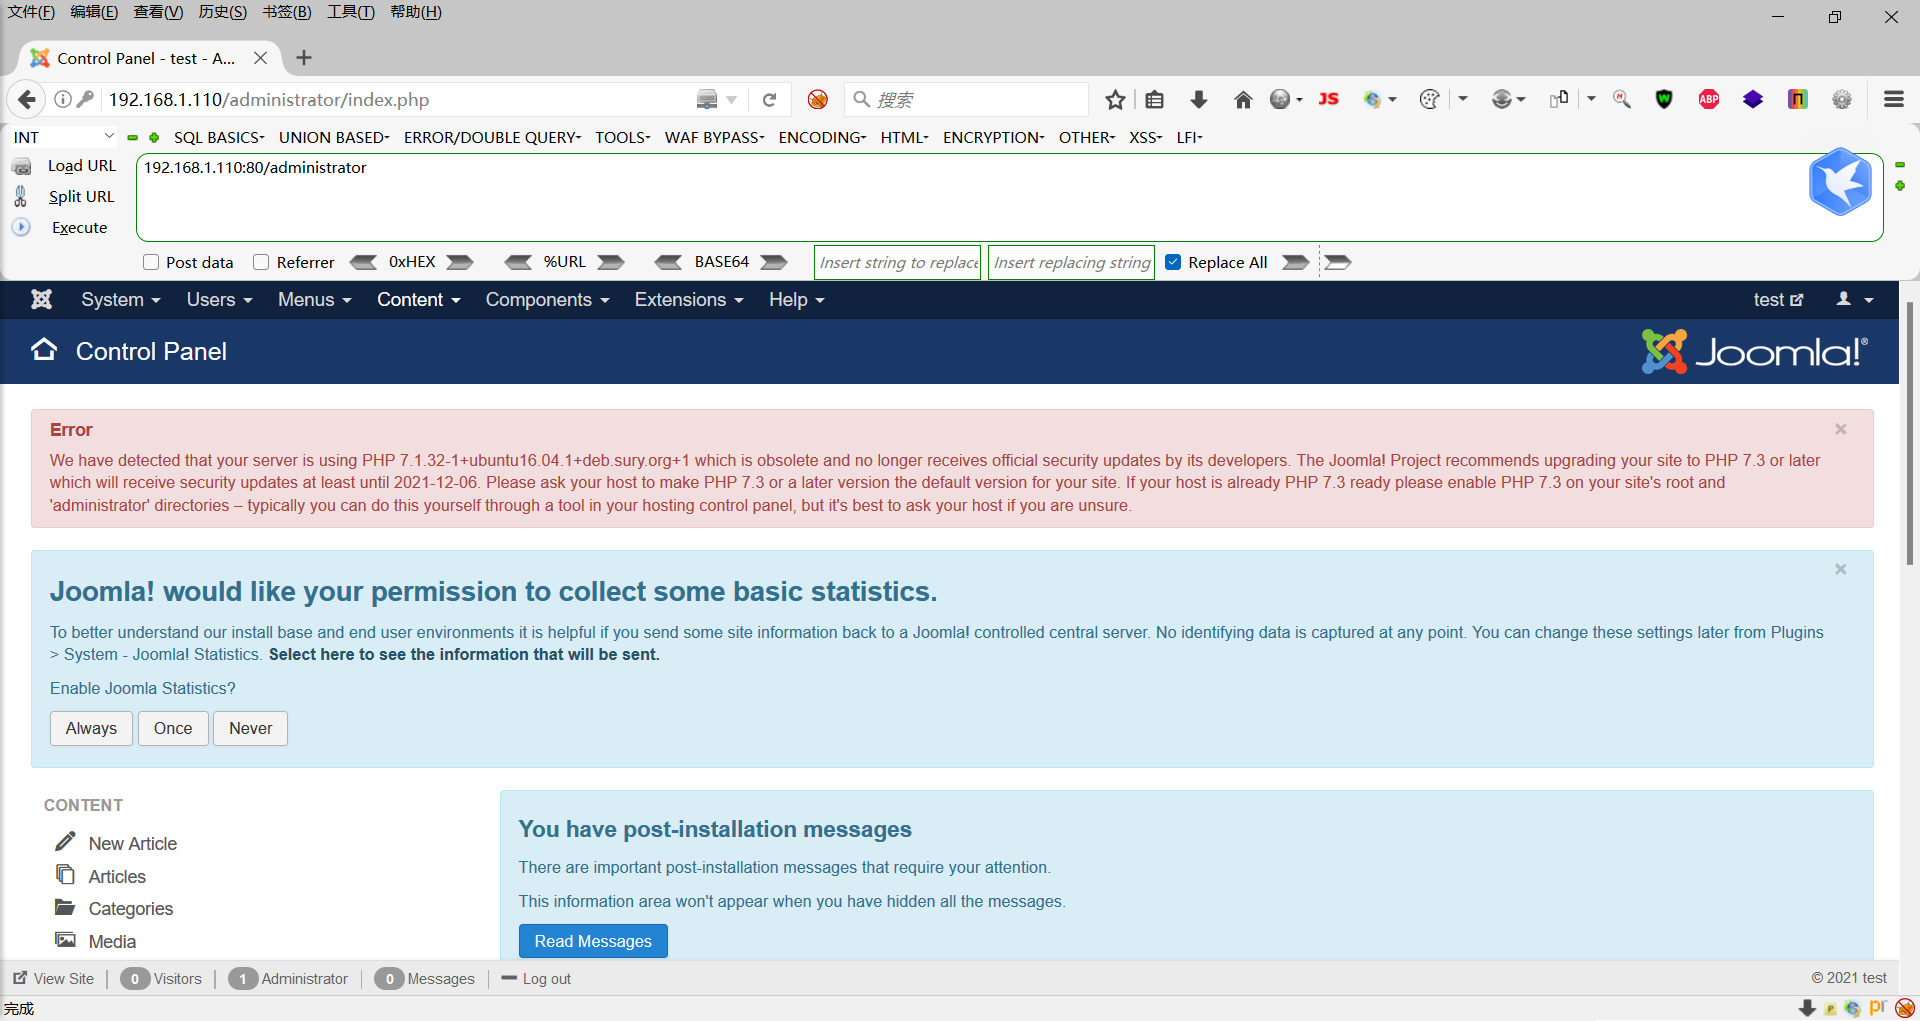This screenshot has width=1920, height=1021.
Task: Close the Control Panel browser tab
Action: [260, 58]
